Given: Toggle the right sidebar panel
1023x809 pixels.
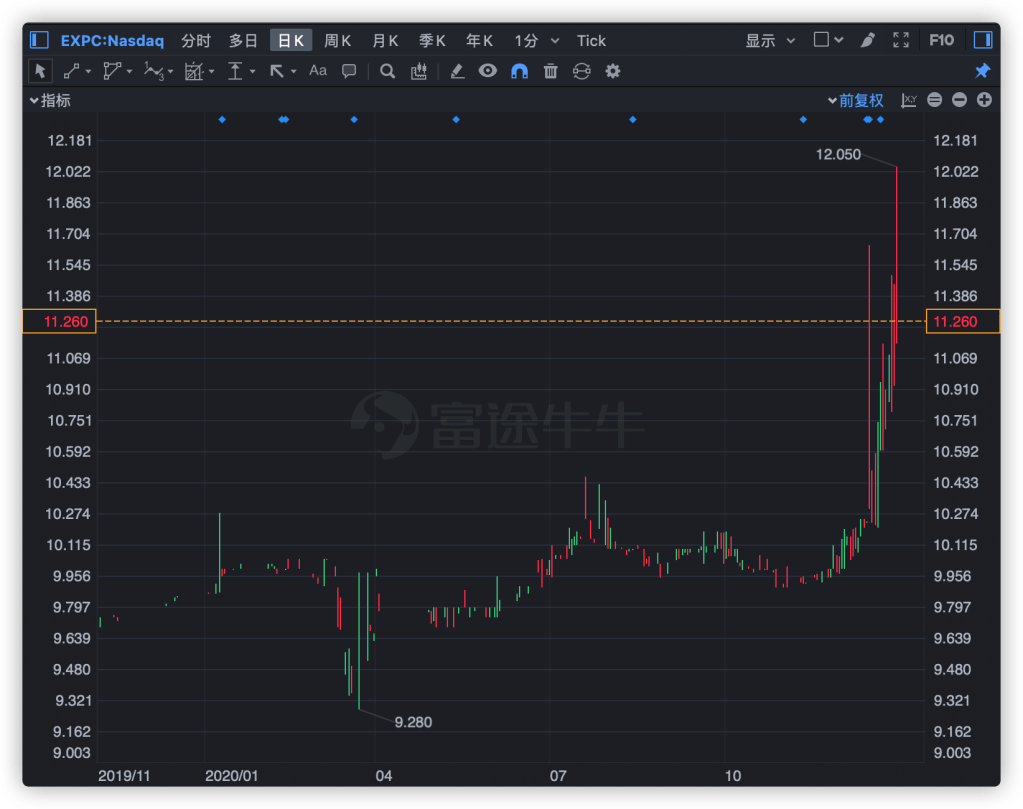Looking at the screenshot, I should coord(982,40).
